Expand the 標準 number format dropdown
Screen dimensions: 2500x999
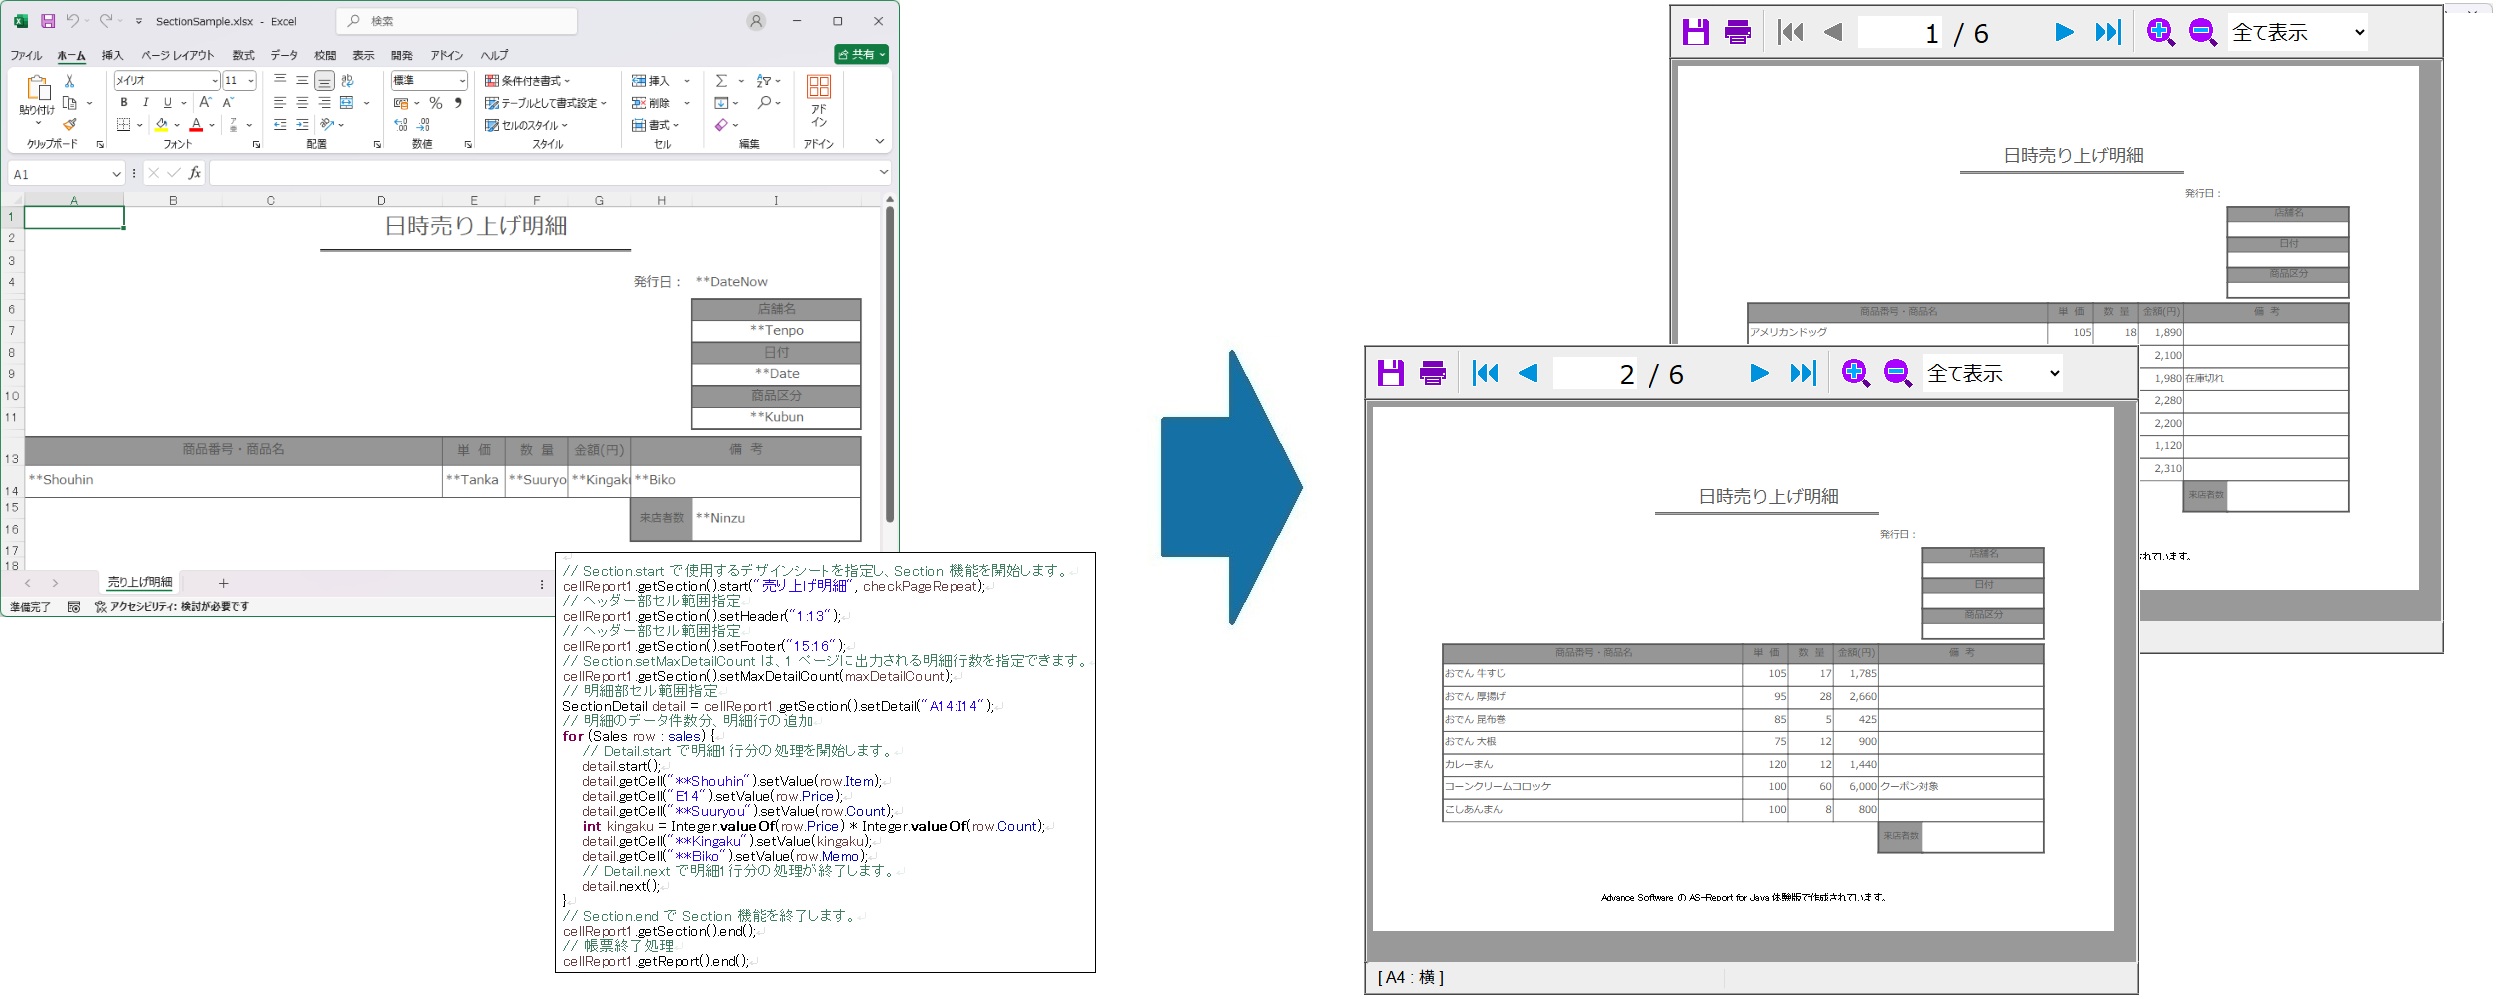point(461,81)
